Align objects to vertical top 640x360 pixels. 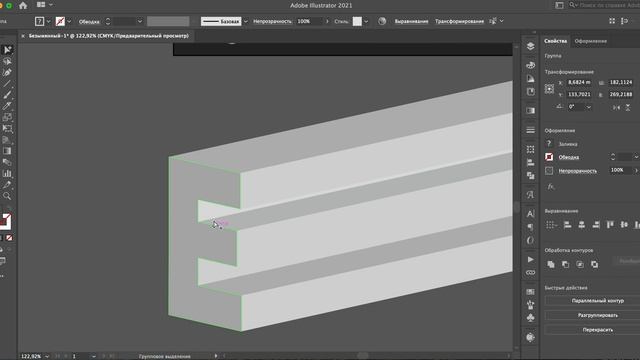[610, 225]
